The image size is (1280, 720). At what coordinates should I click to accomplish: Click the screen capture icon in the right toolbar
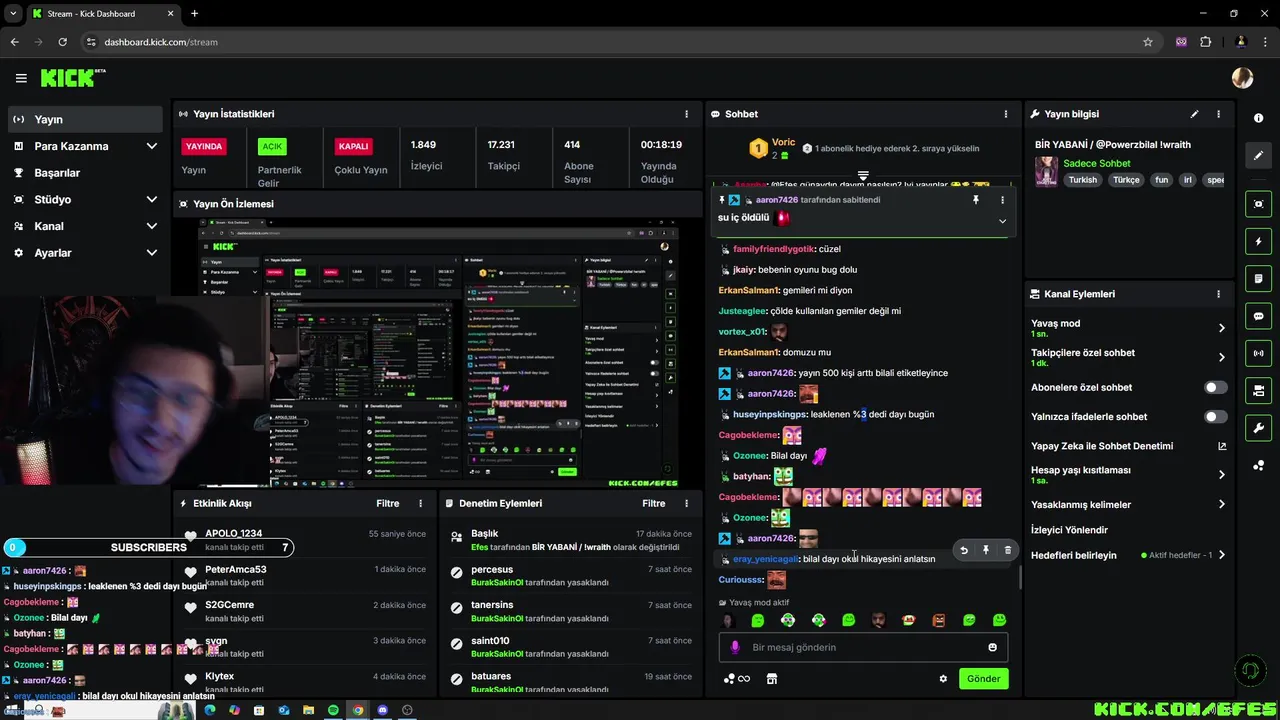click(1258, 204)
